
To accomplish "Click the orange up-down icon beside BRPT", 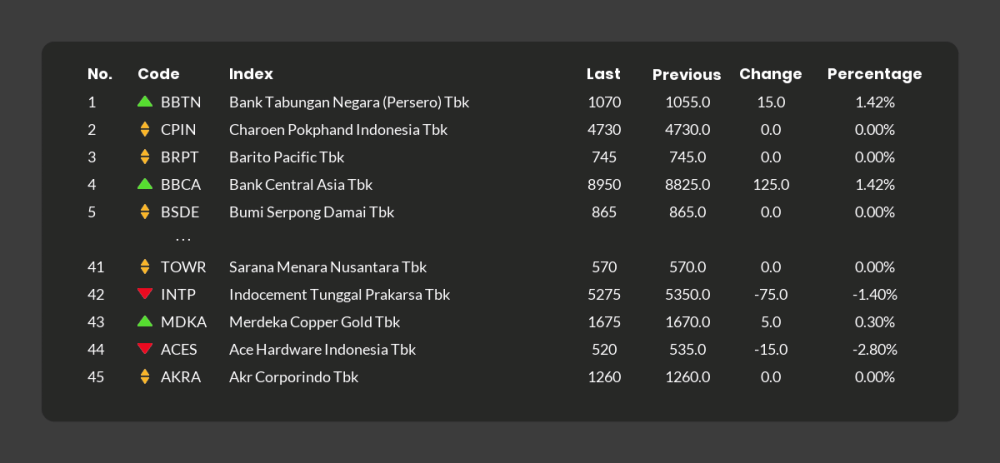I will pyautogui.click(x=145, y=157).
